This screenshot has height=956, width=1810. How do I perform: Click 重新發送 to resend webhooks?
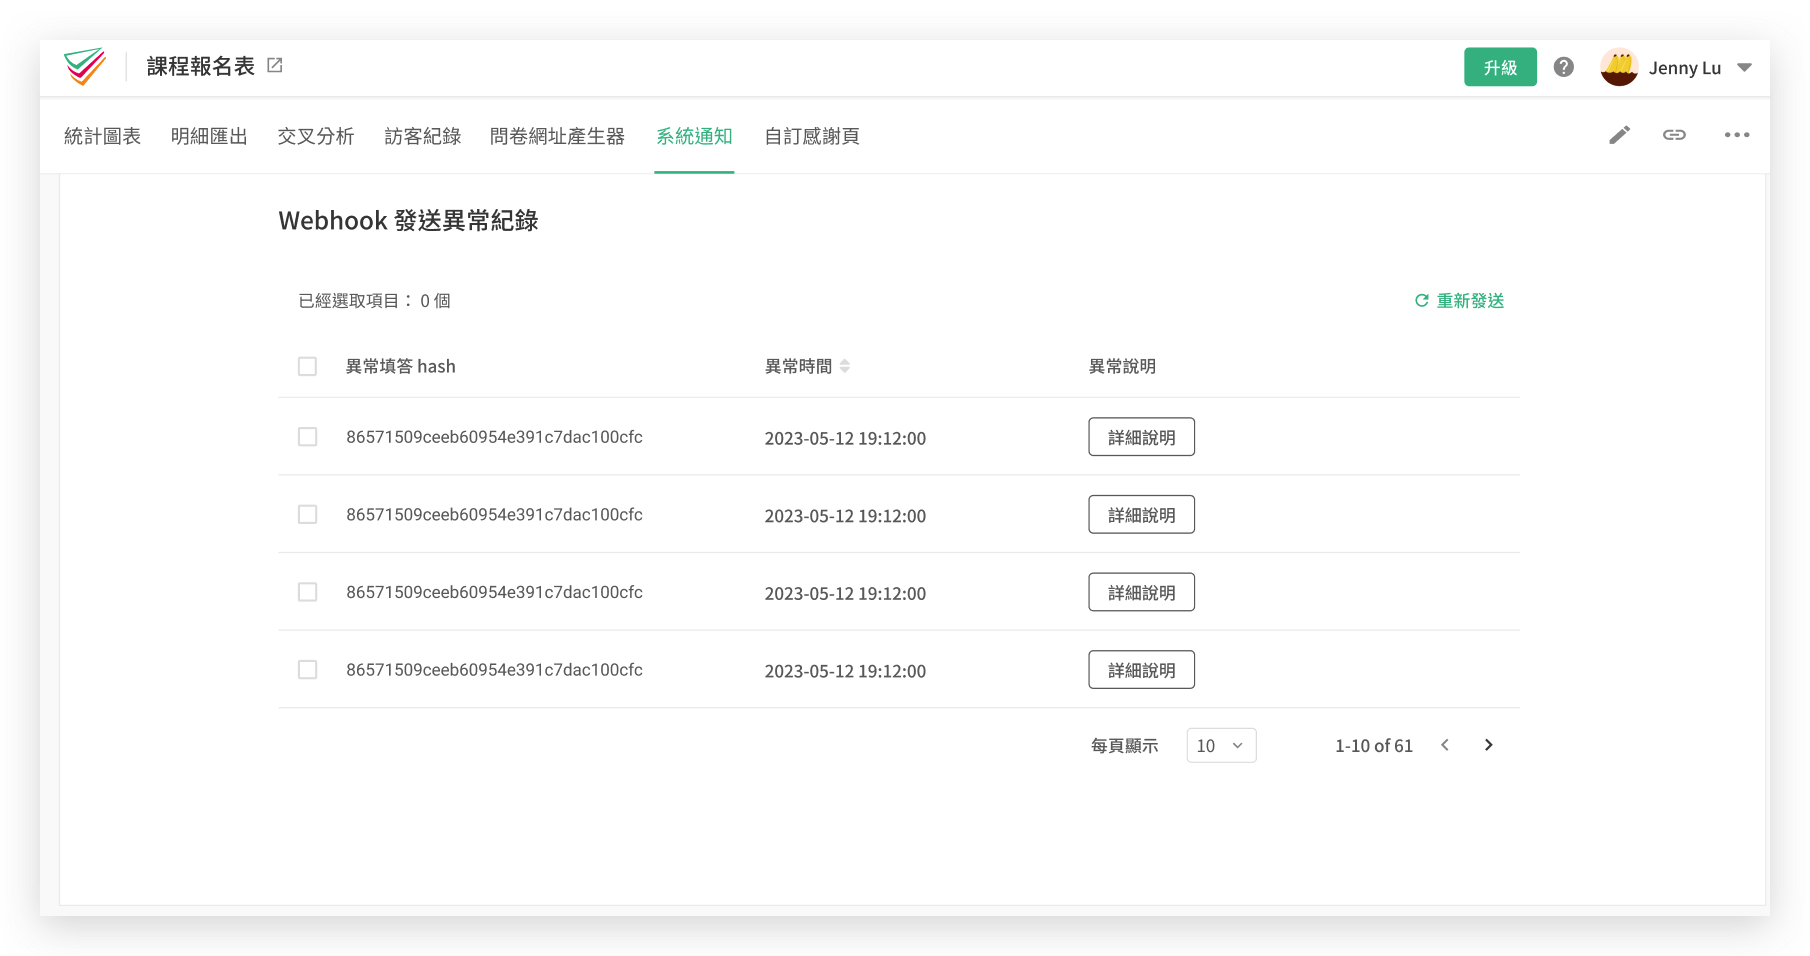[1459, 301]
